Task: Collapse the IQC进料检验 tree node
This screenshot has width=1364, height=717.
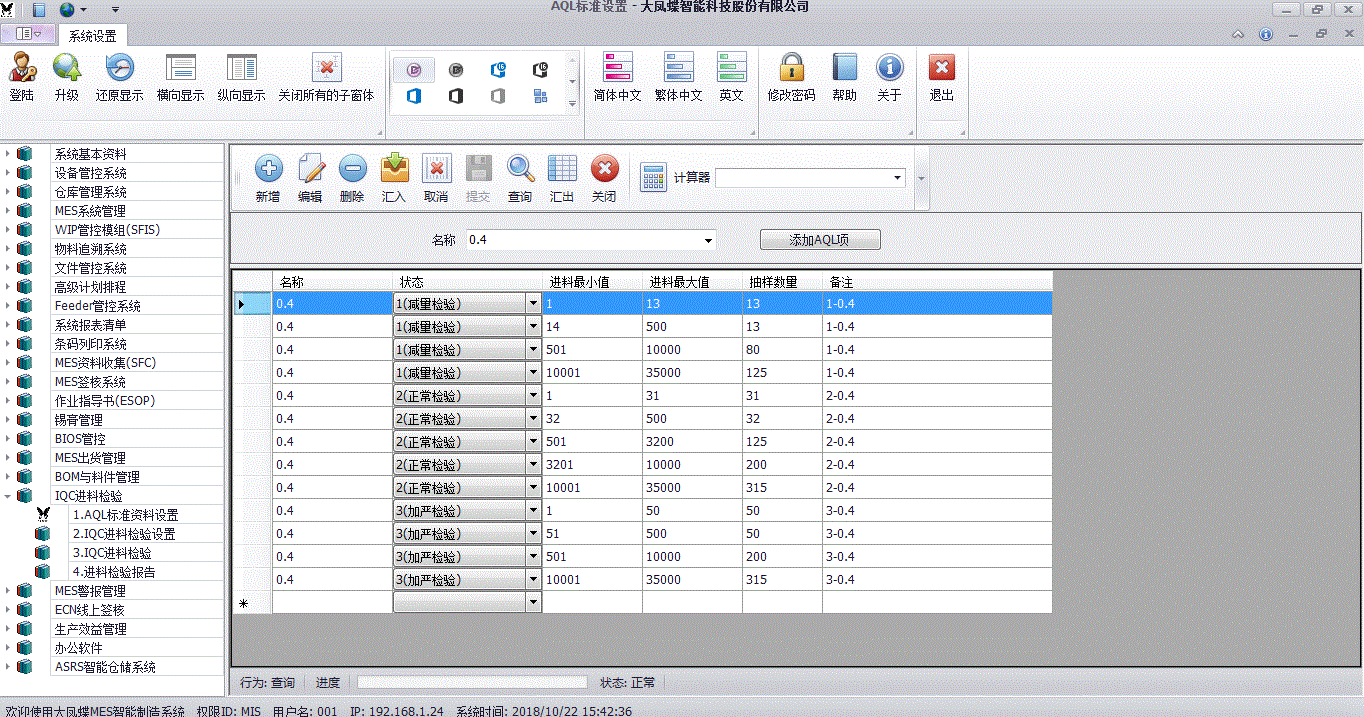Action: (x=7, y=496)
